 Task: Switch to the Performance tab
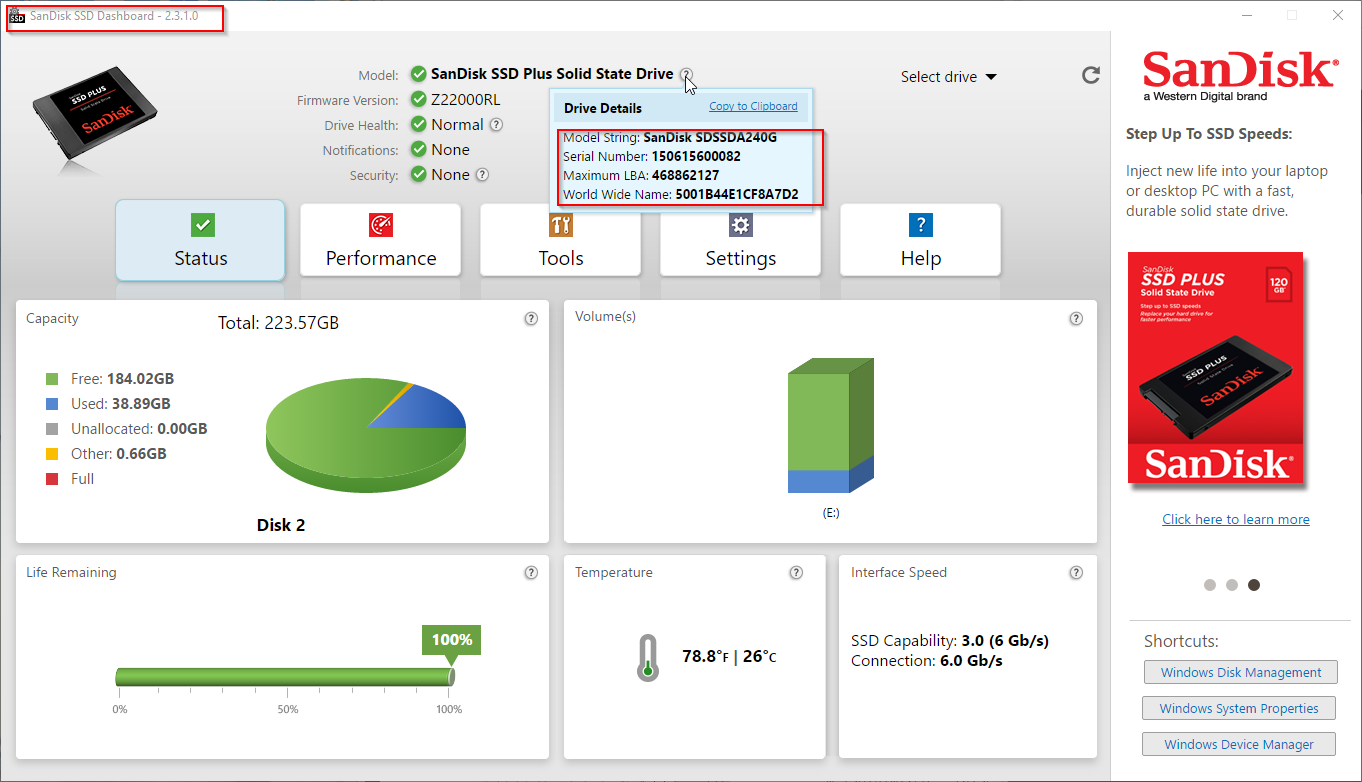pos(381,240)
